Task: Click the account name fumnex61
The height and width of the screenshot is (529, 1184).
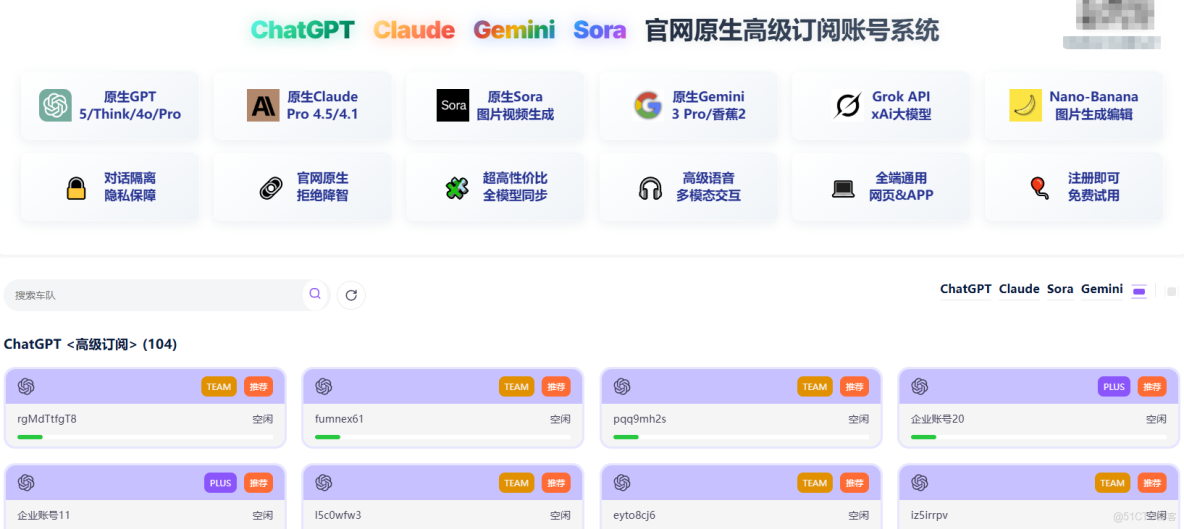Action: coord(339,419)
